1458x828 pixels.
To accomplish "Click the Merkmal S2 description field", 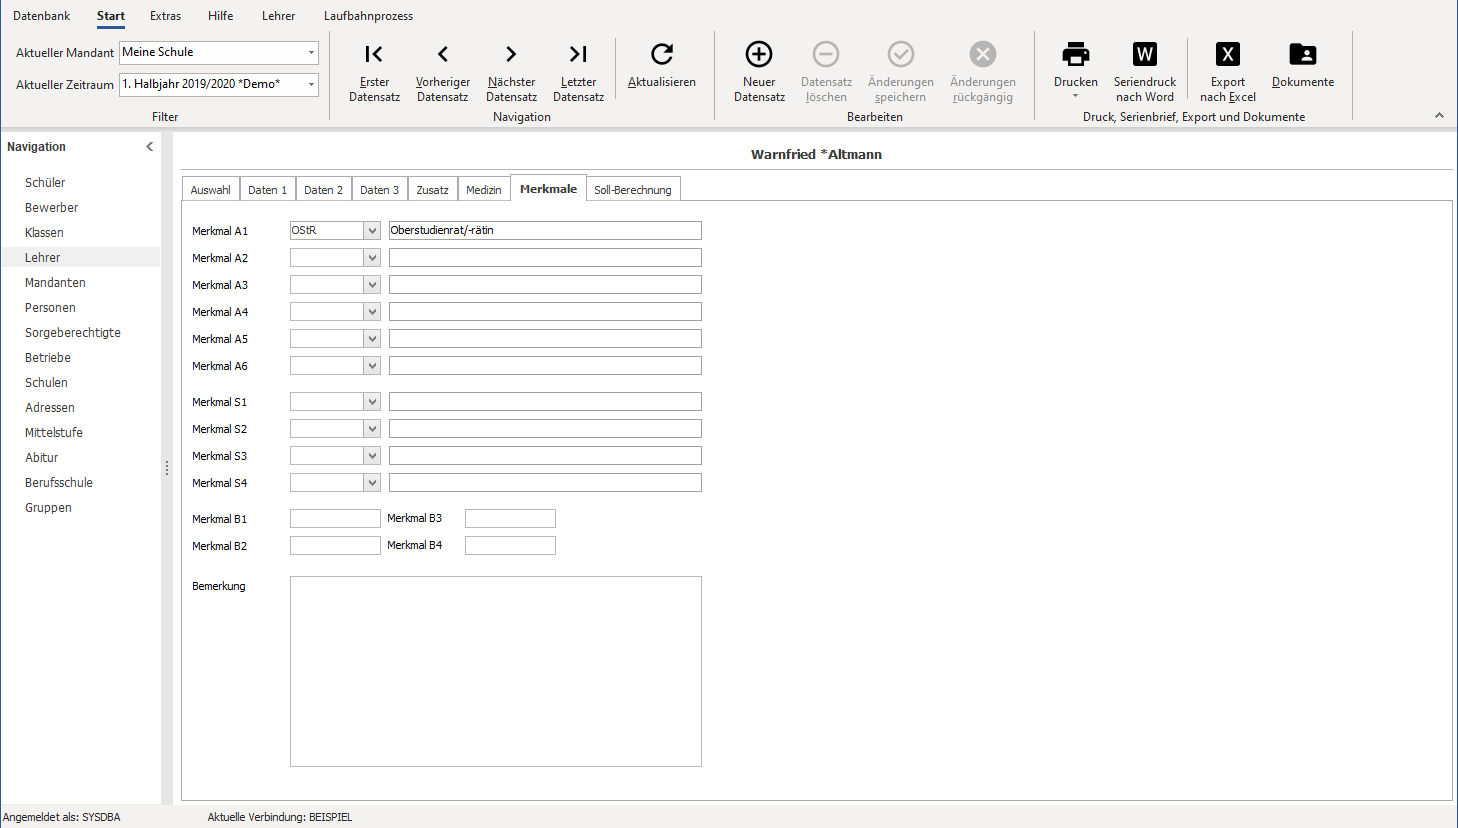I will point(545,429).
